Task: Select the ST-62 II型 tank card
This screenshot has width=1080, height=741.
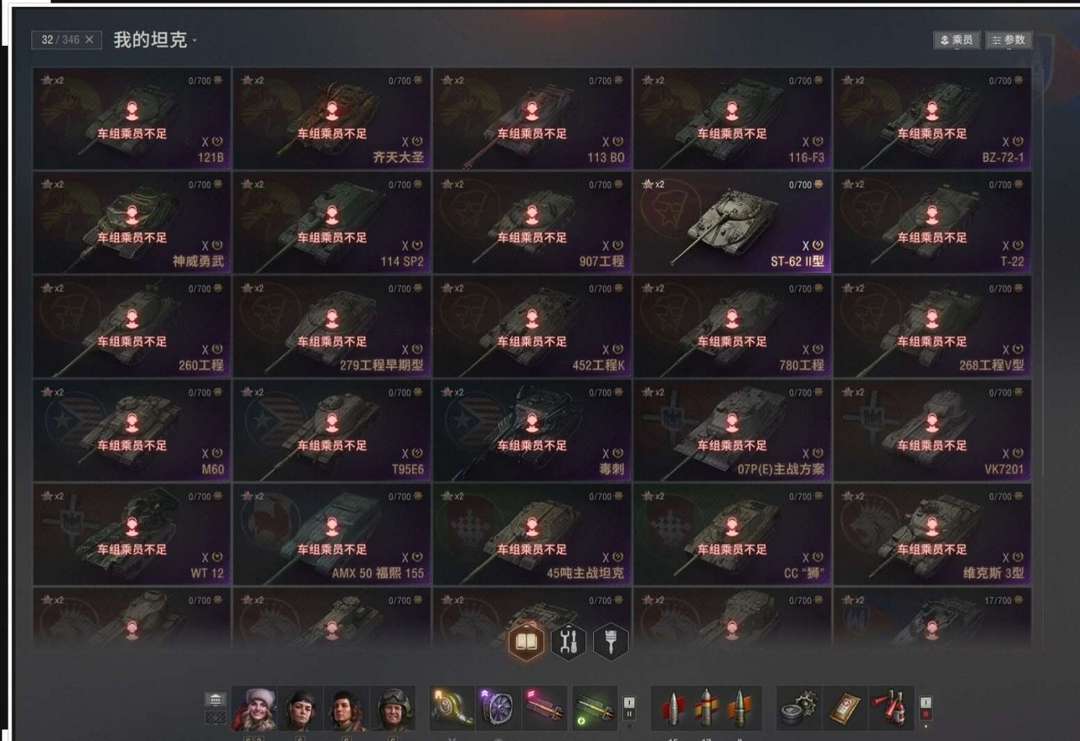Action: click(732, 222)
